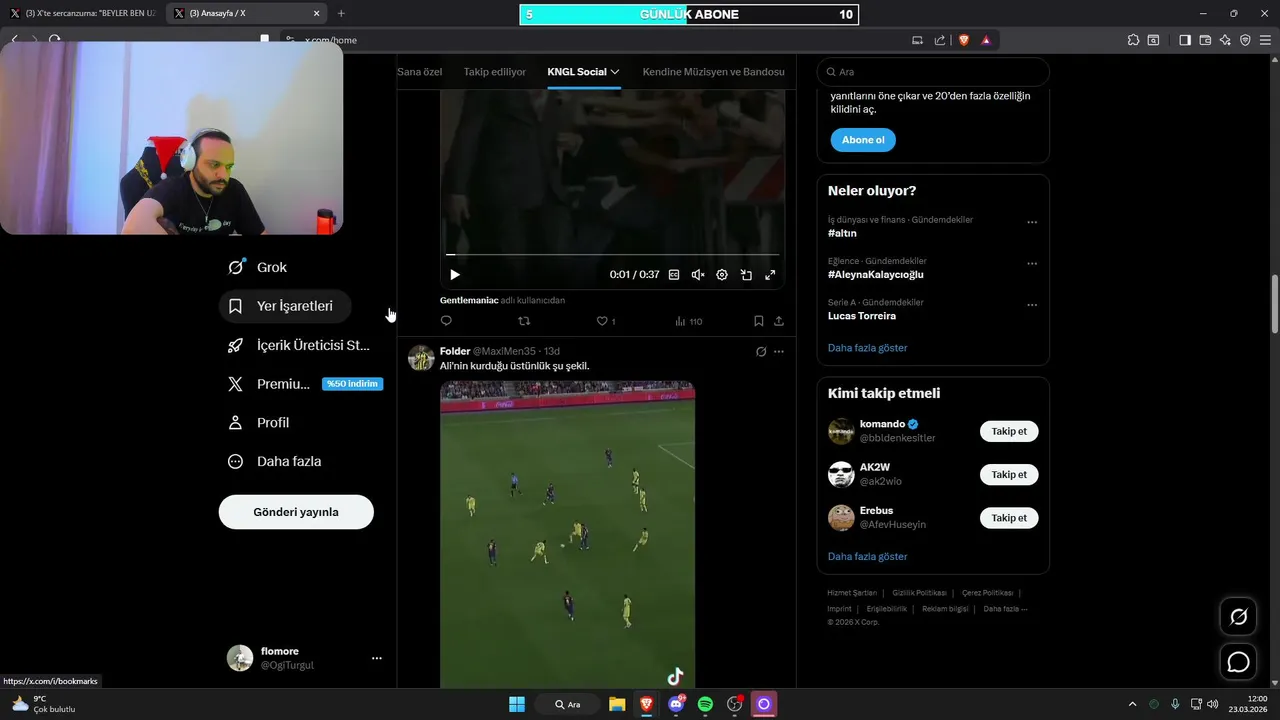Reply to the Gentlemaniac video post

446,321
